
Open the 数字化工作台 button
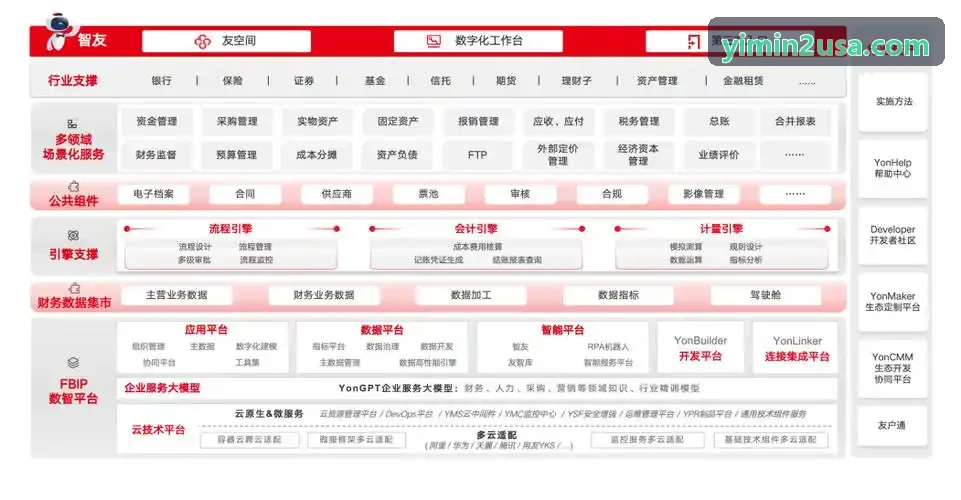(478, 41)
